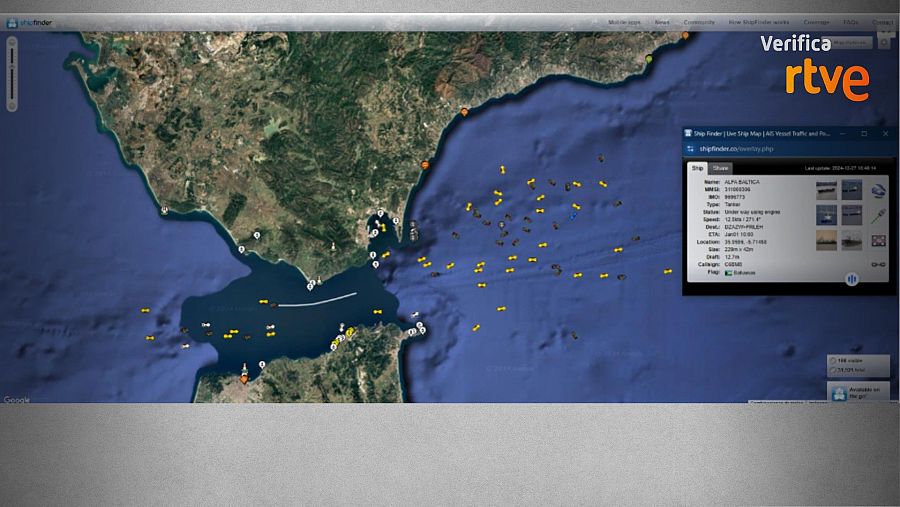Click the clock icon beside the visible count
This screenshot has width=900, height=507.
coord(832,361)
